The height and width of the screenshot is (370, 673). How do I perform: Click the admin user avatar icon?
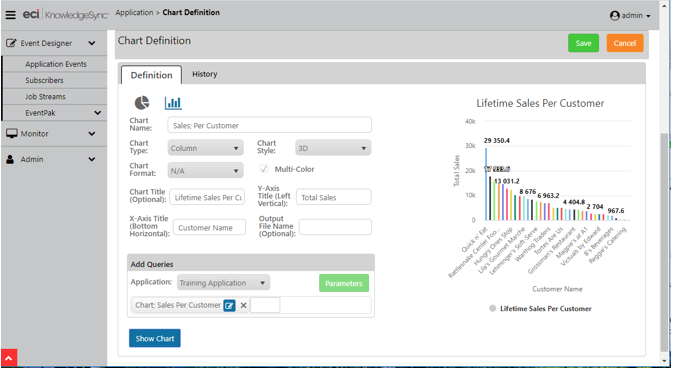[x=614, y=15]
